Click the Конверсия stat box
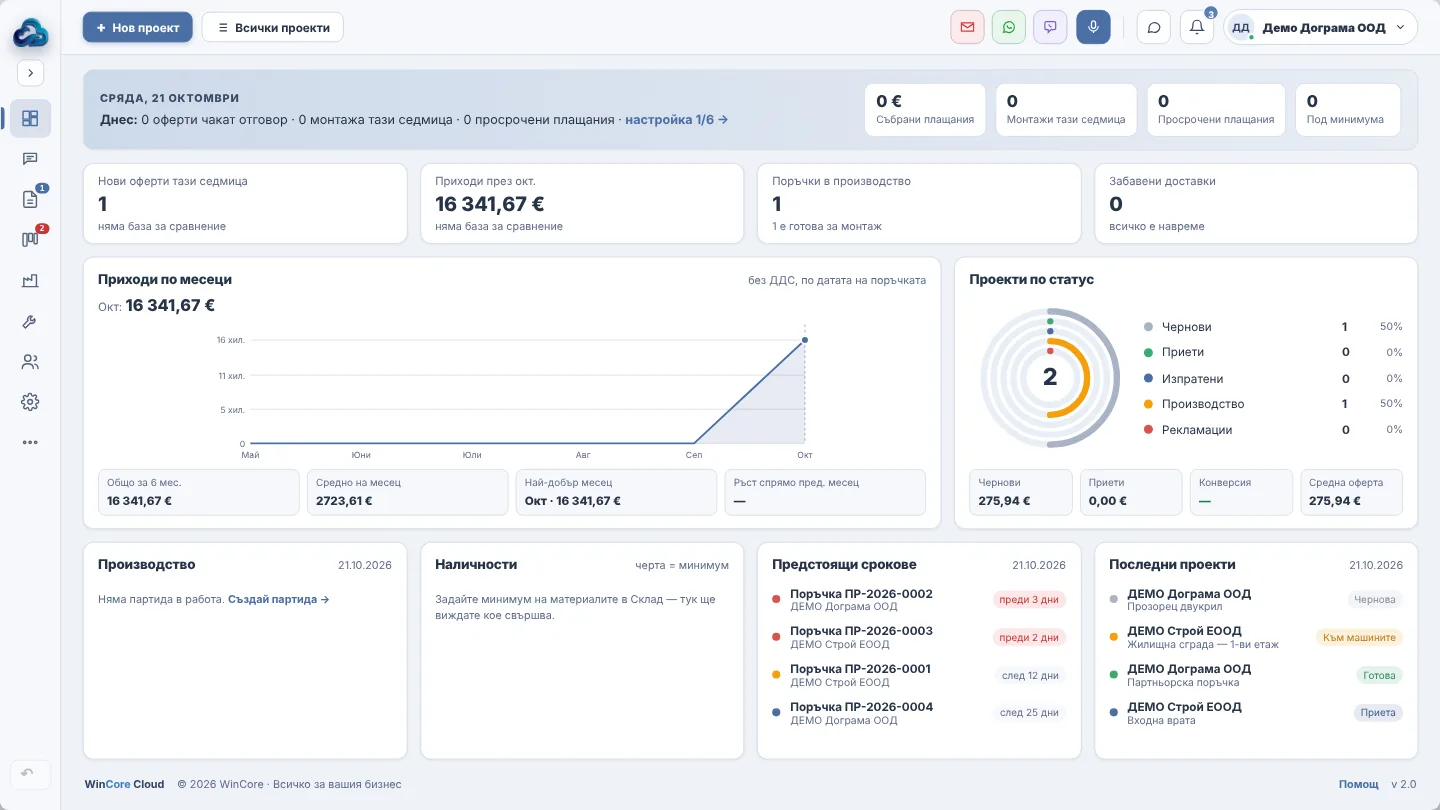The image size is (1440, 810). tap(1241, 492)
